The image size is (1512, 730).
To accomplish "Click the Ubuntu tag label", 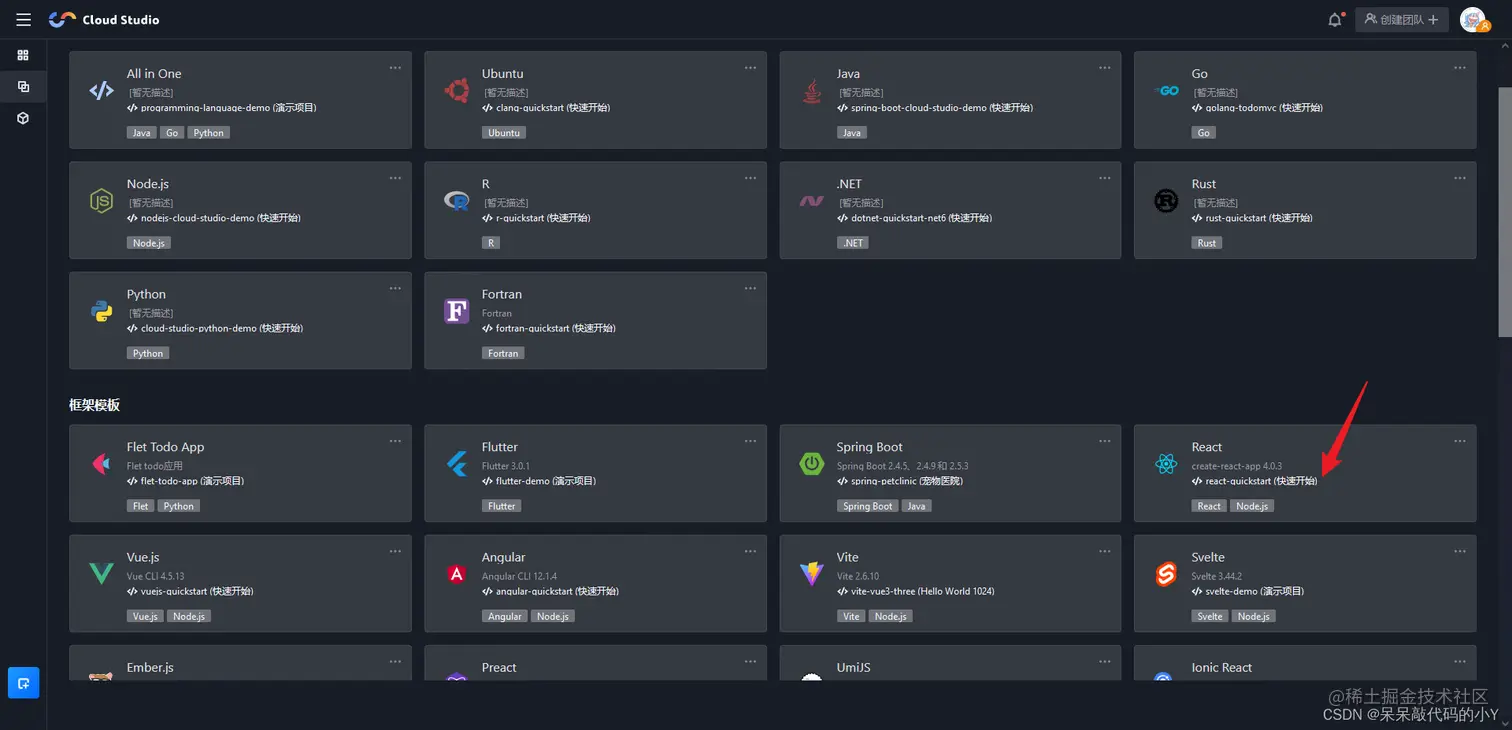I will [x=504, y=132].
